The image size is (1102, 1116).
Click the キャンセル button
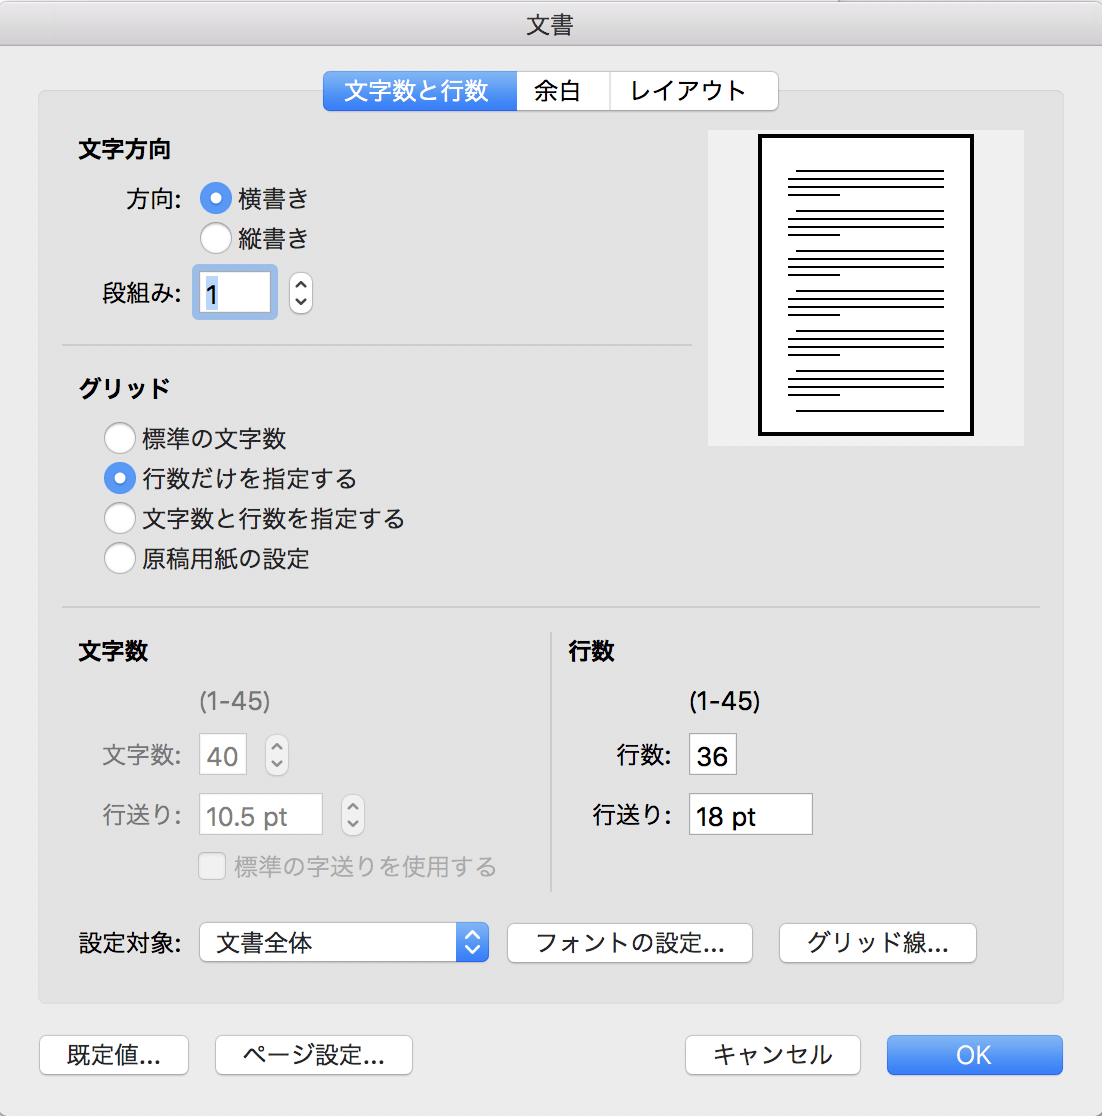tap(773, 1055)
